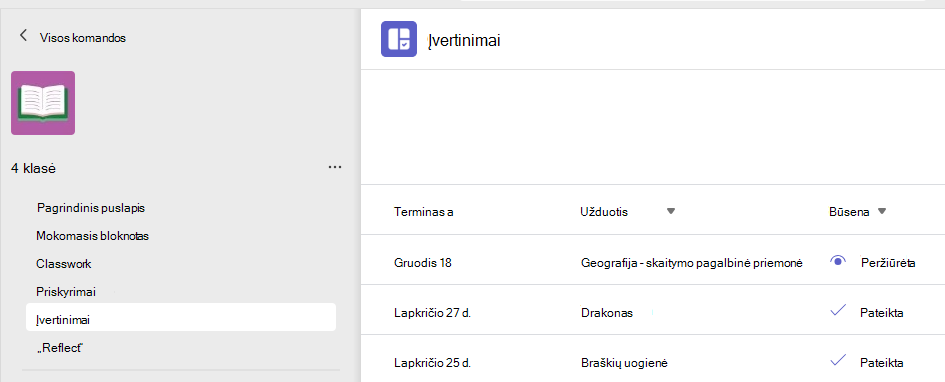Open the Geografija - skaitymo pagalbinė priemonė assignment
This screenshot has width=945, height=382.
pyautogui.click(x=691, y=263)
